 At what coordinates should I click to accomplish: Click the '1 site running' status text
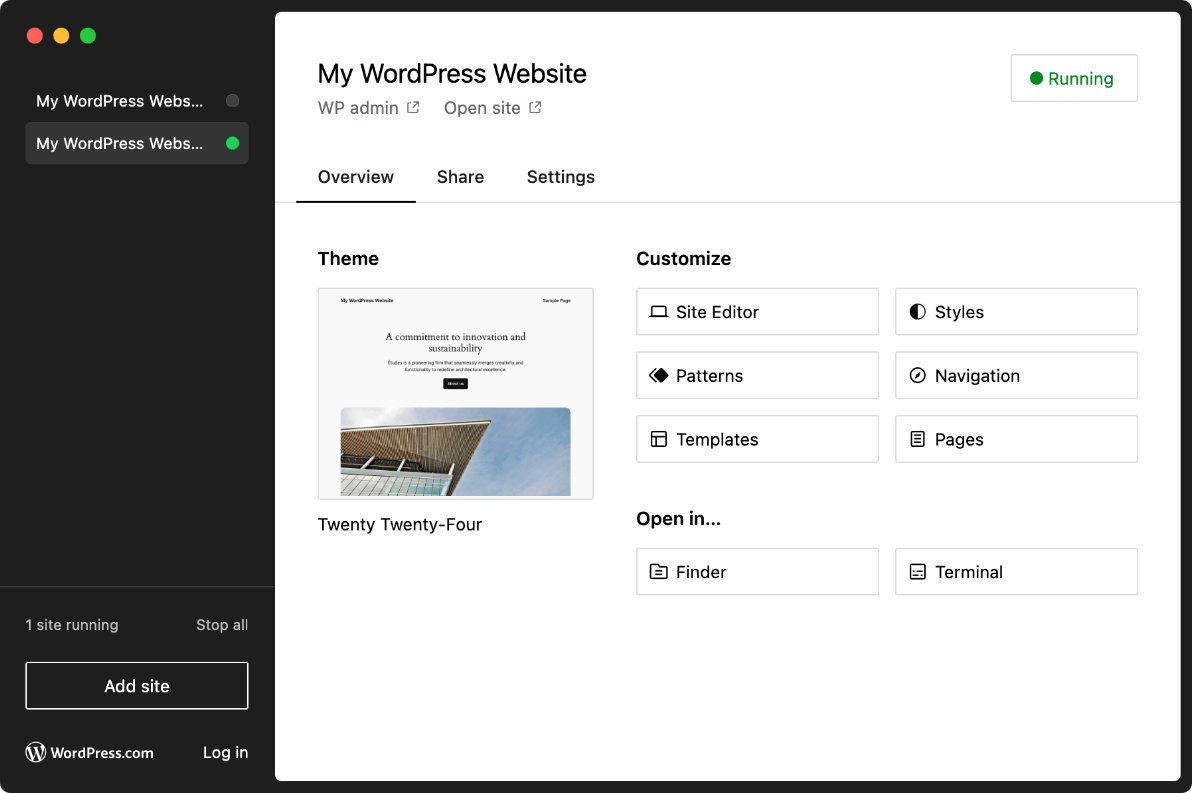pyautogui.click(x=72, y=625)
